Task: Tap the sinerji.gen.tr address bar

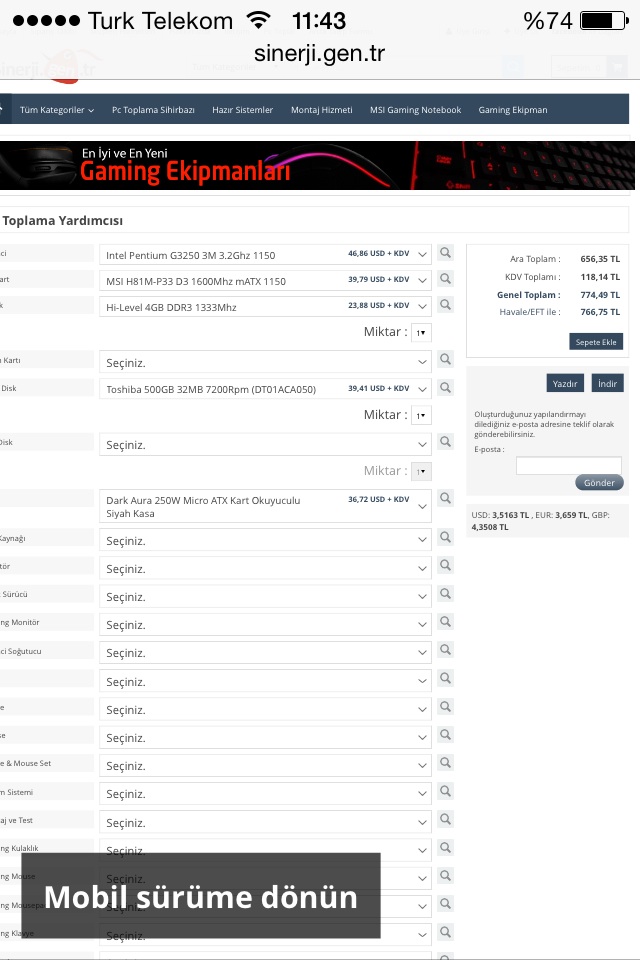Action: pos(320,53)
